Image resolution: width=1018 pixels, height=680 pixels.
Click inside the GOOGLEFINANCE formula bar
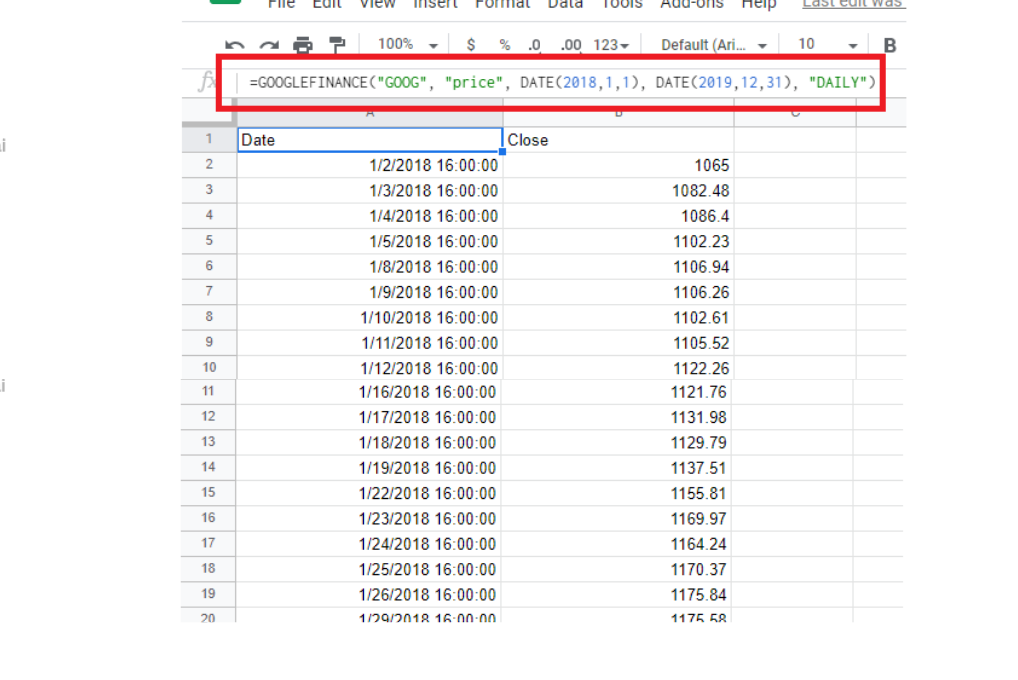click(562, 82)
